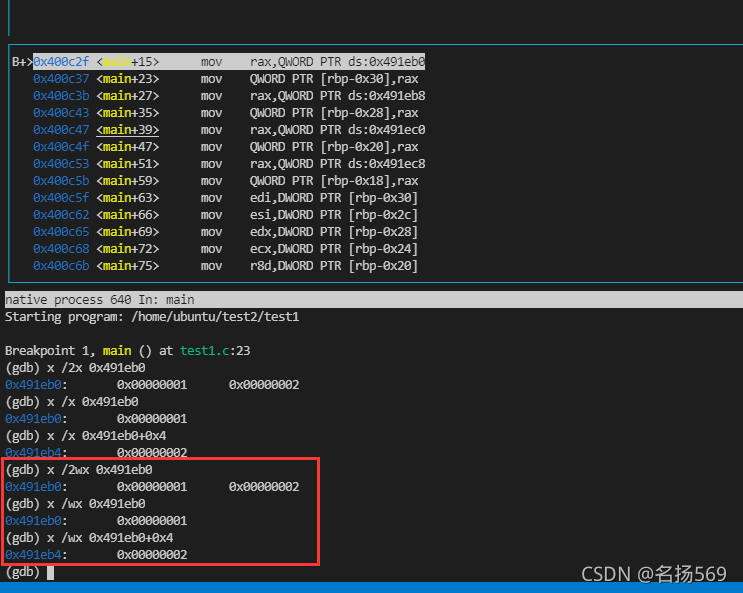Click address 0x400c53 at main+51

61,164
